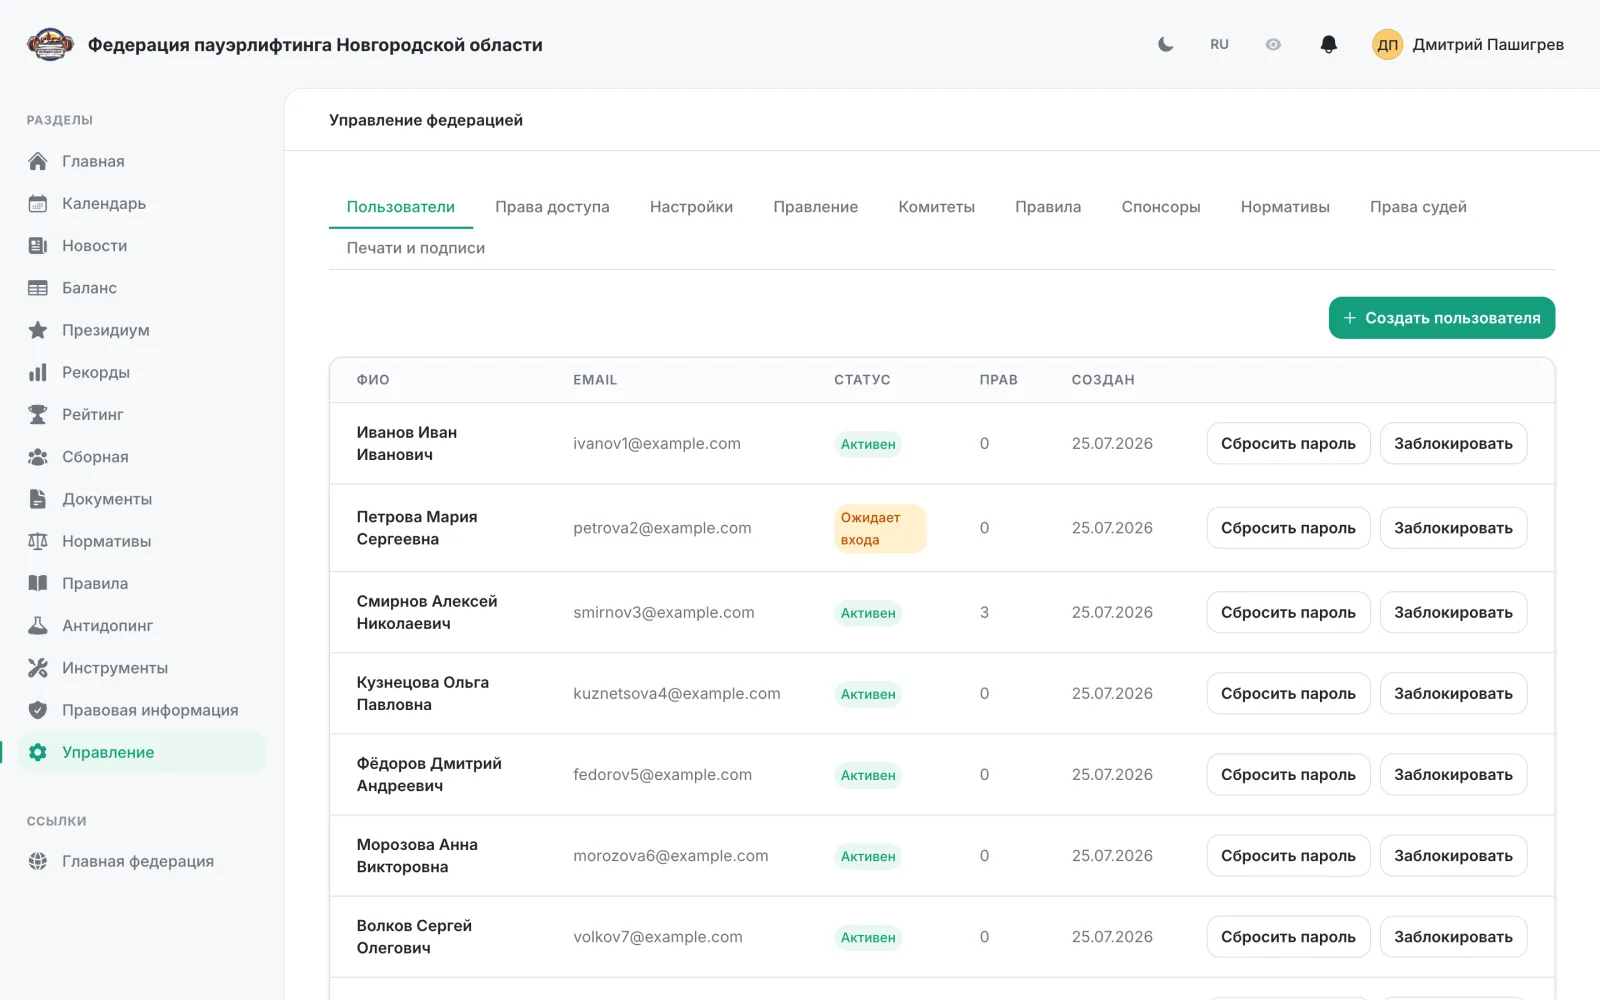Click the Правила book icon

[38, 583]
